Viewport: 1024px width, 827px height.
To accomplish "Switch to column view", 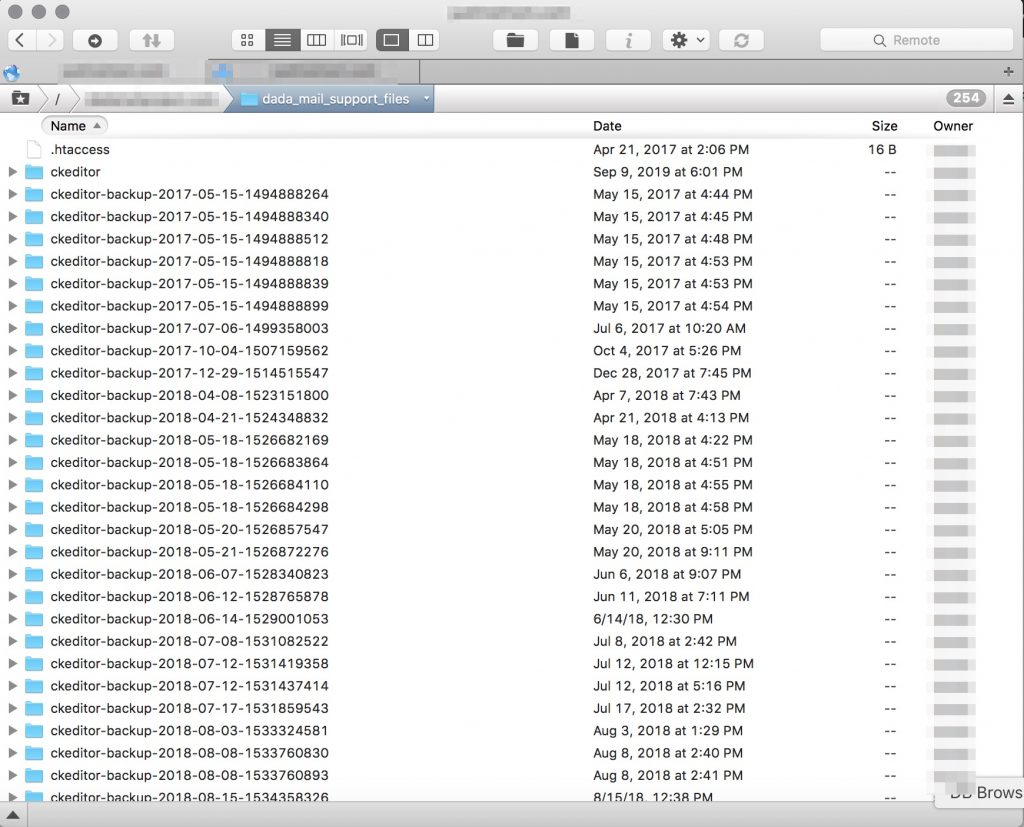I will click(317, 41).
